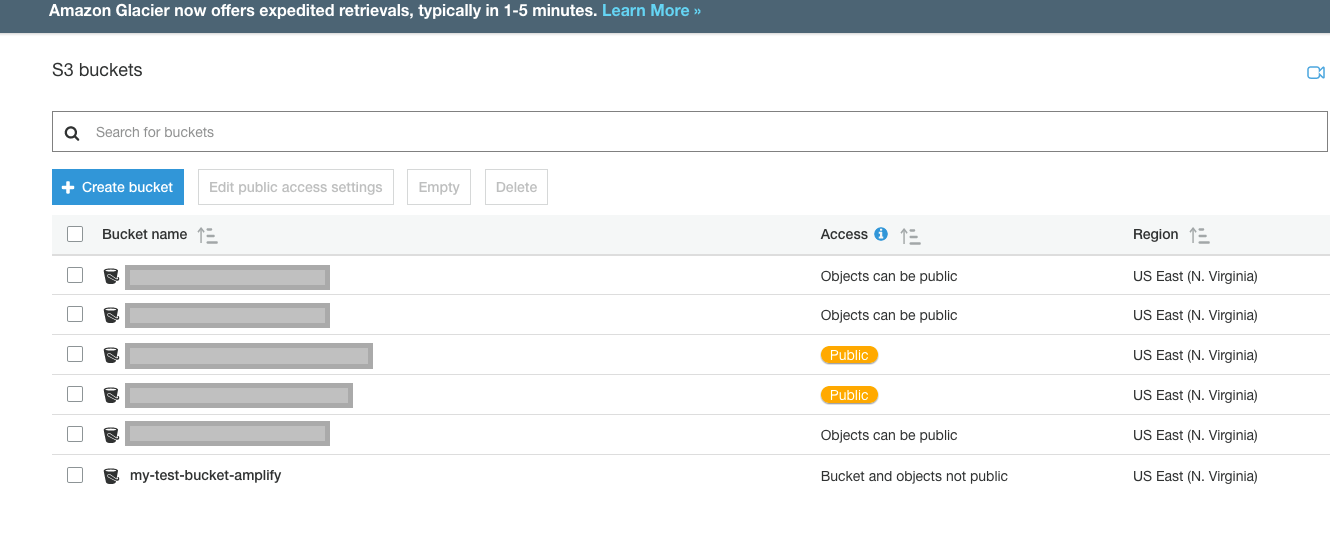This screenshot has width=1330, height=545.
Task: Click the S3 buckets heading
Action: [x=97, y=70]
